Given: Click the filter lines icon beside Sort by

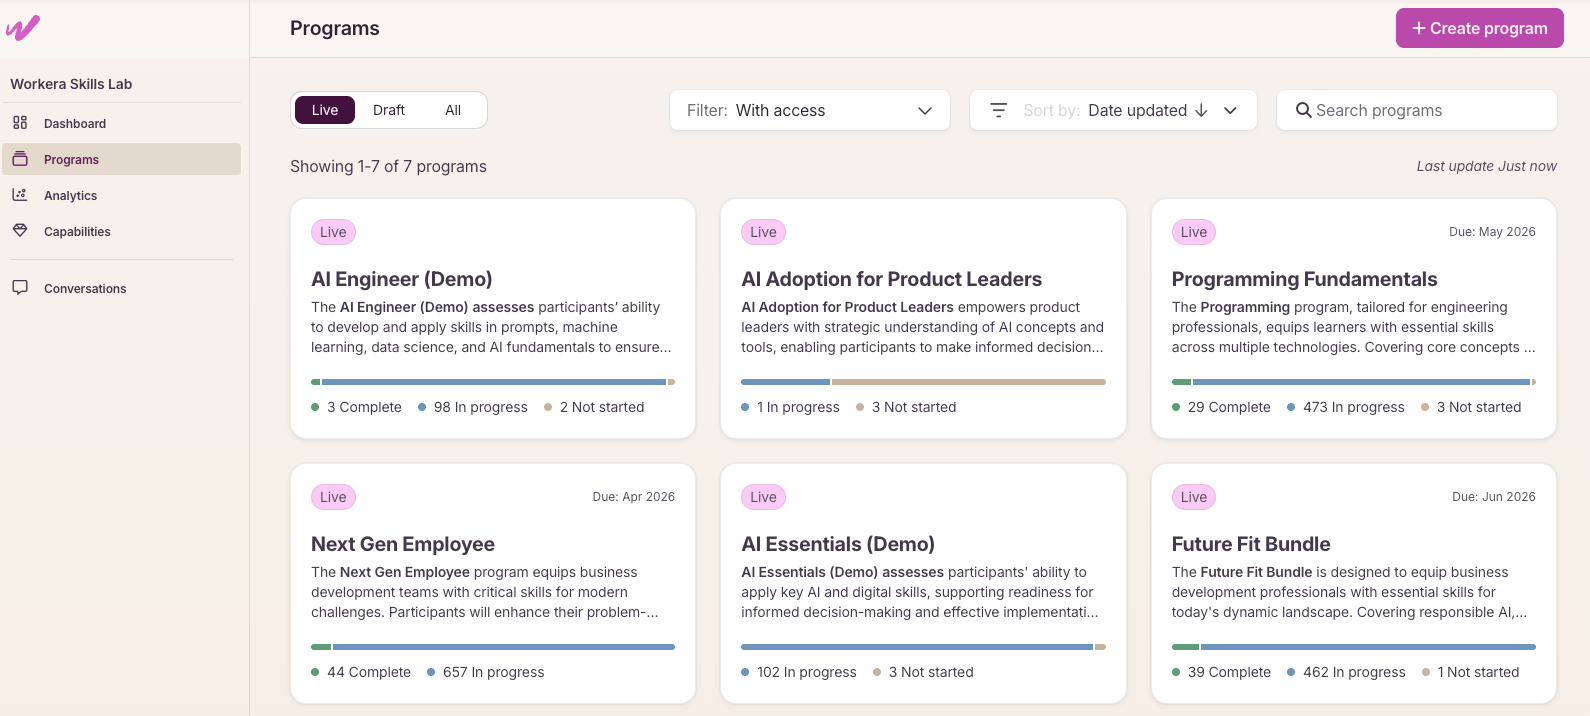Looking at the screenshot, I should click(998, 110).
